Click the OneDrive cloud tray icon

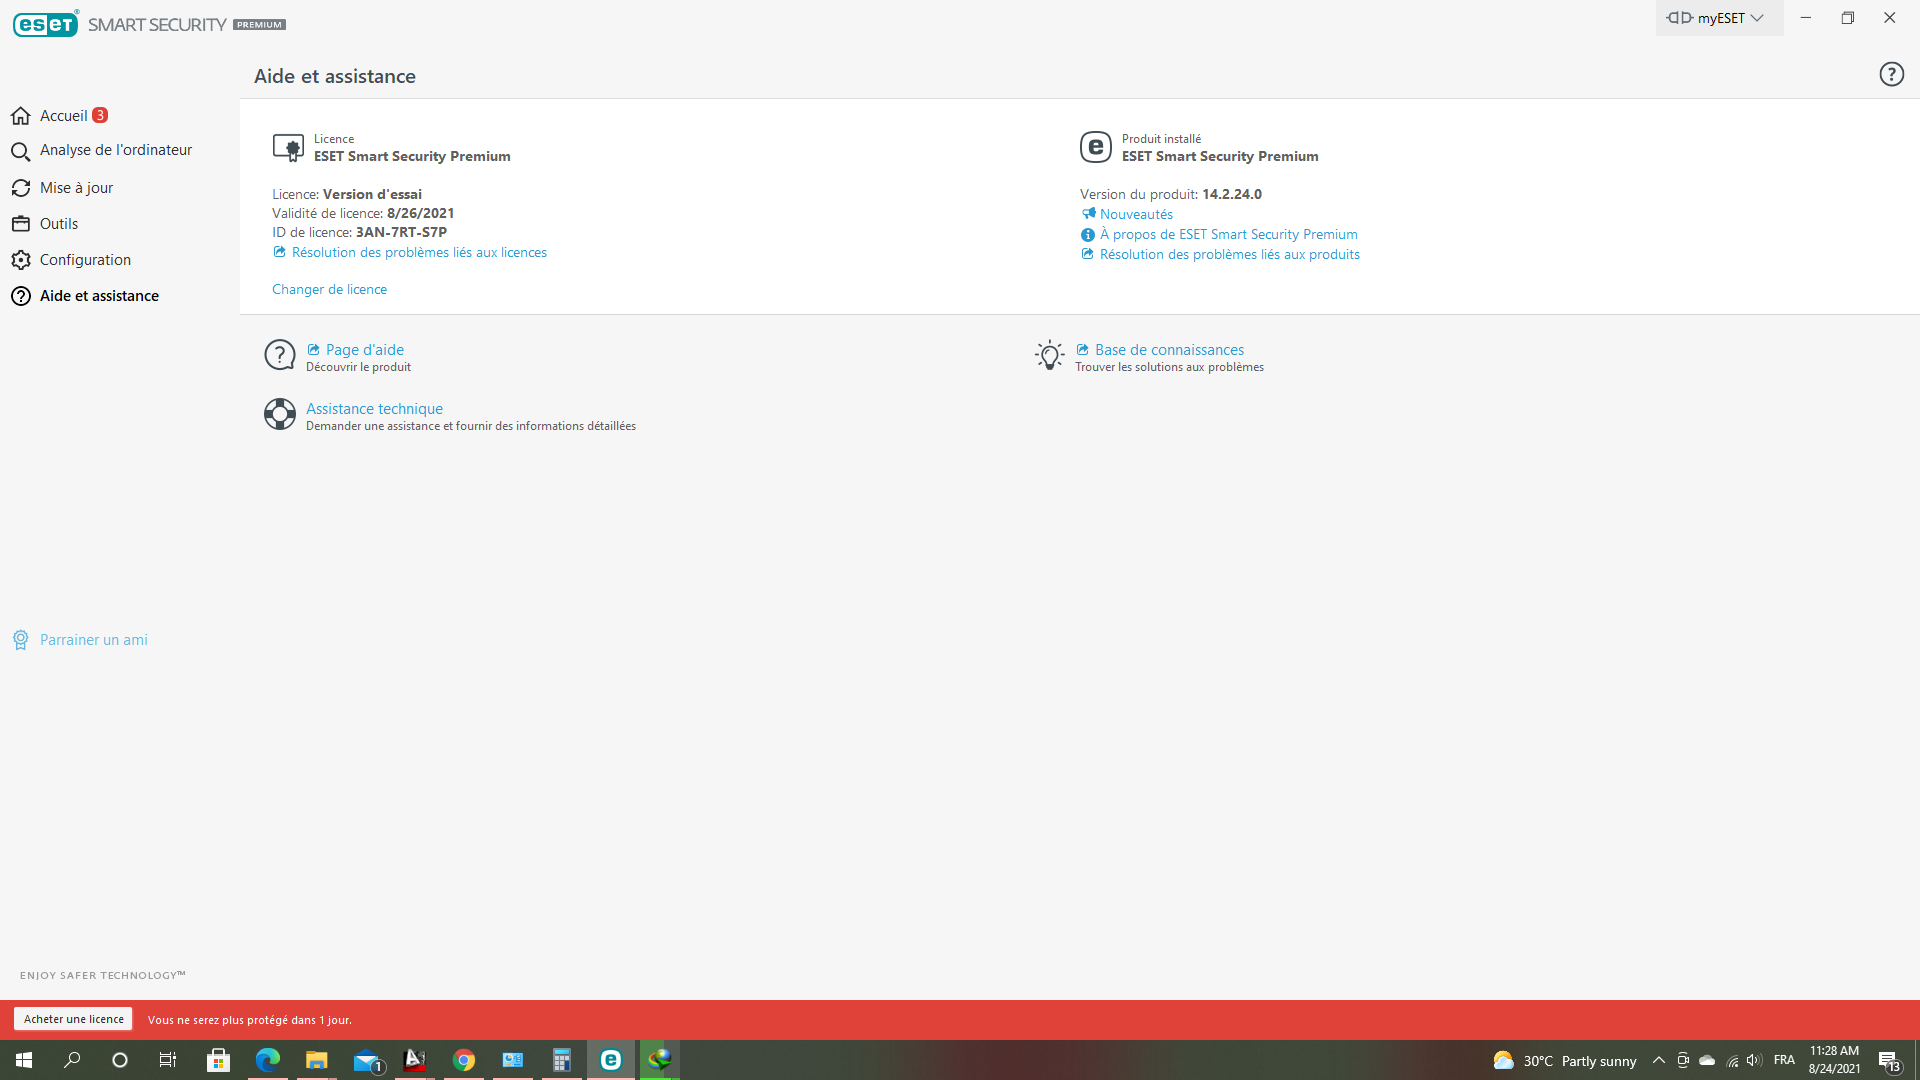point(1707,1060)
